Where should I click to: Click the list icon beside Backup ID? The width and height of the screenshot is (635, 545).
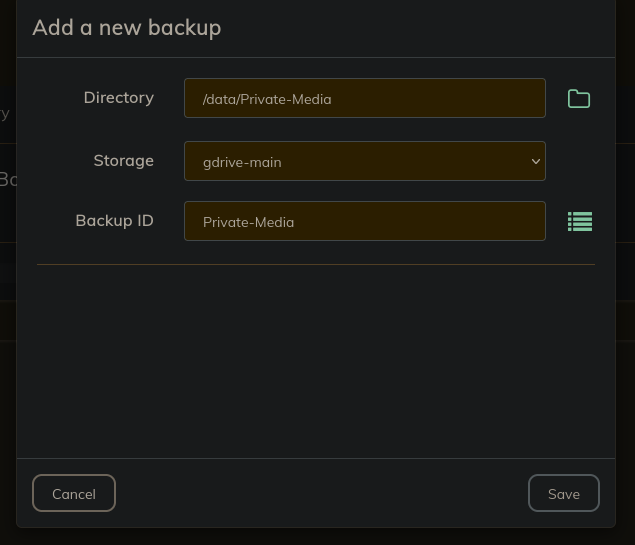coord(580,222)
